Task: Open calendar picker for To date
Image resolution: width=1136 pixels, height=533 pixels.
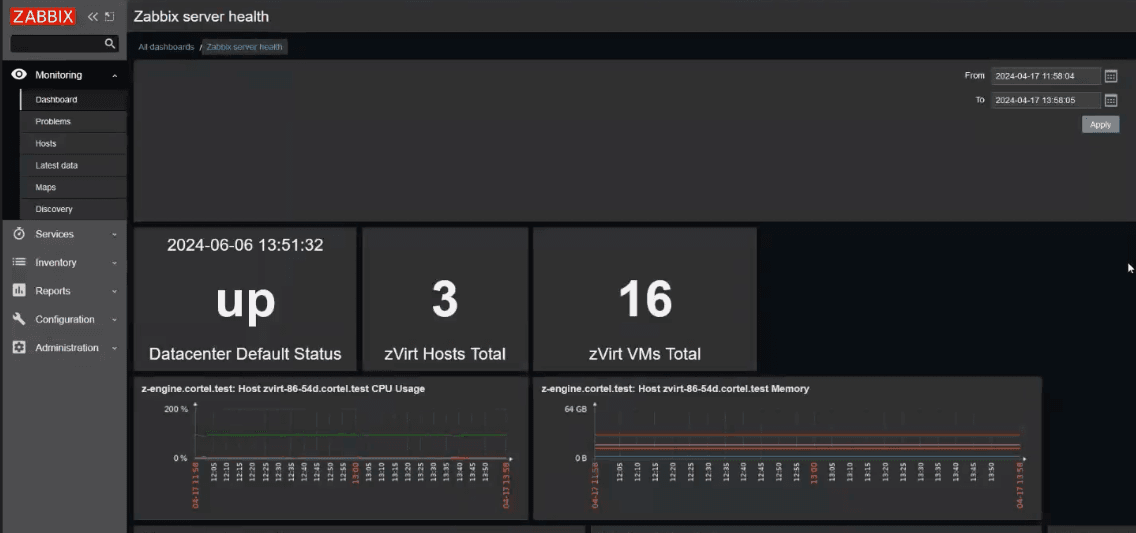Action: [x=1111, y=100]
